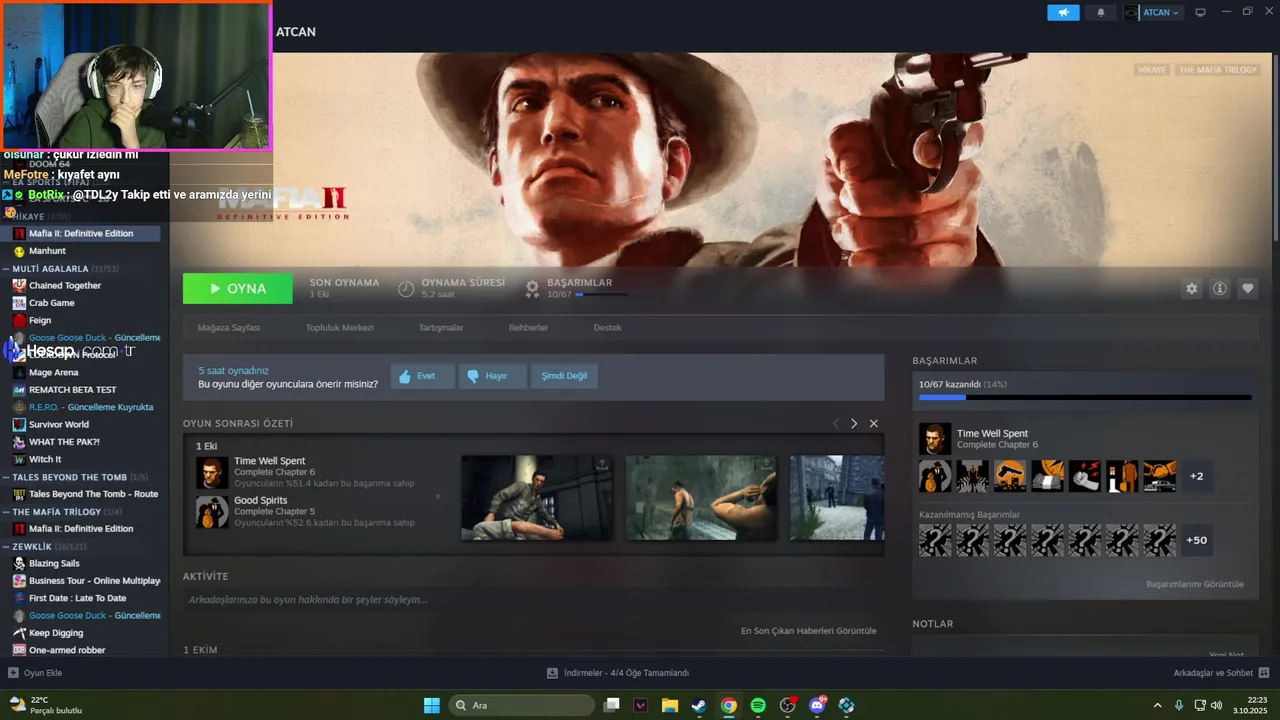Select Mage Arena in the library
This screenshot has height=720, width=1280.
[53, 372]
